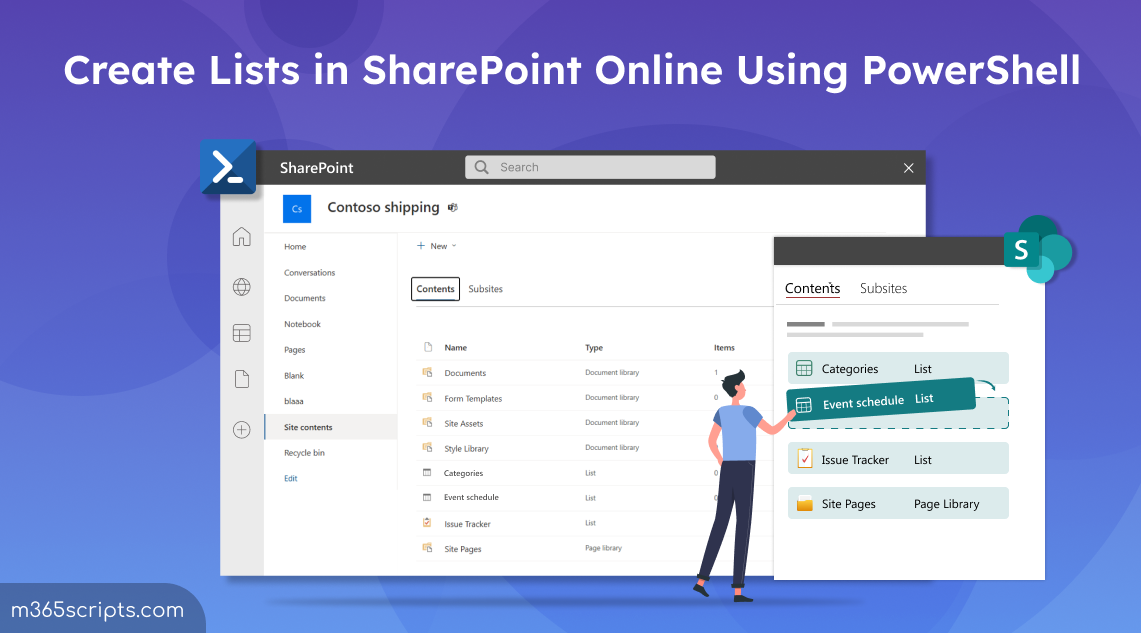Click inside the Search input field

tap(590, 167)
